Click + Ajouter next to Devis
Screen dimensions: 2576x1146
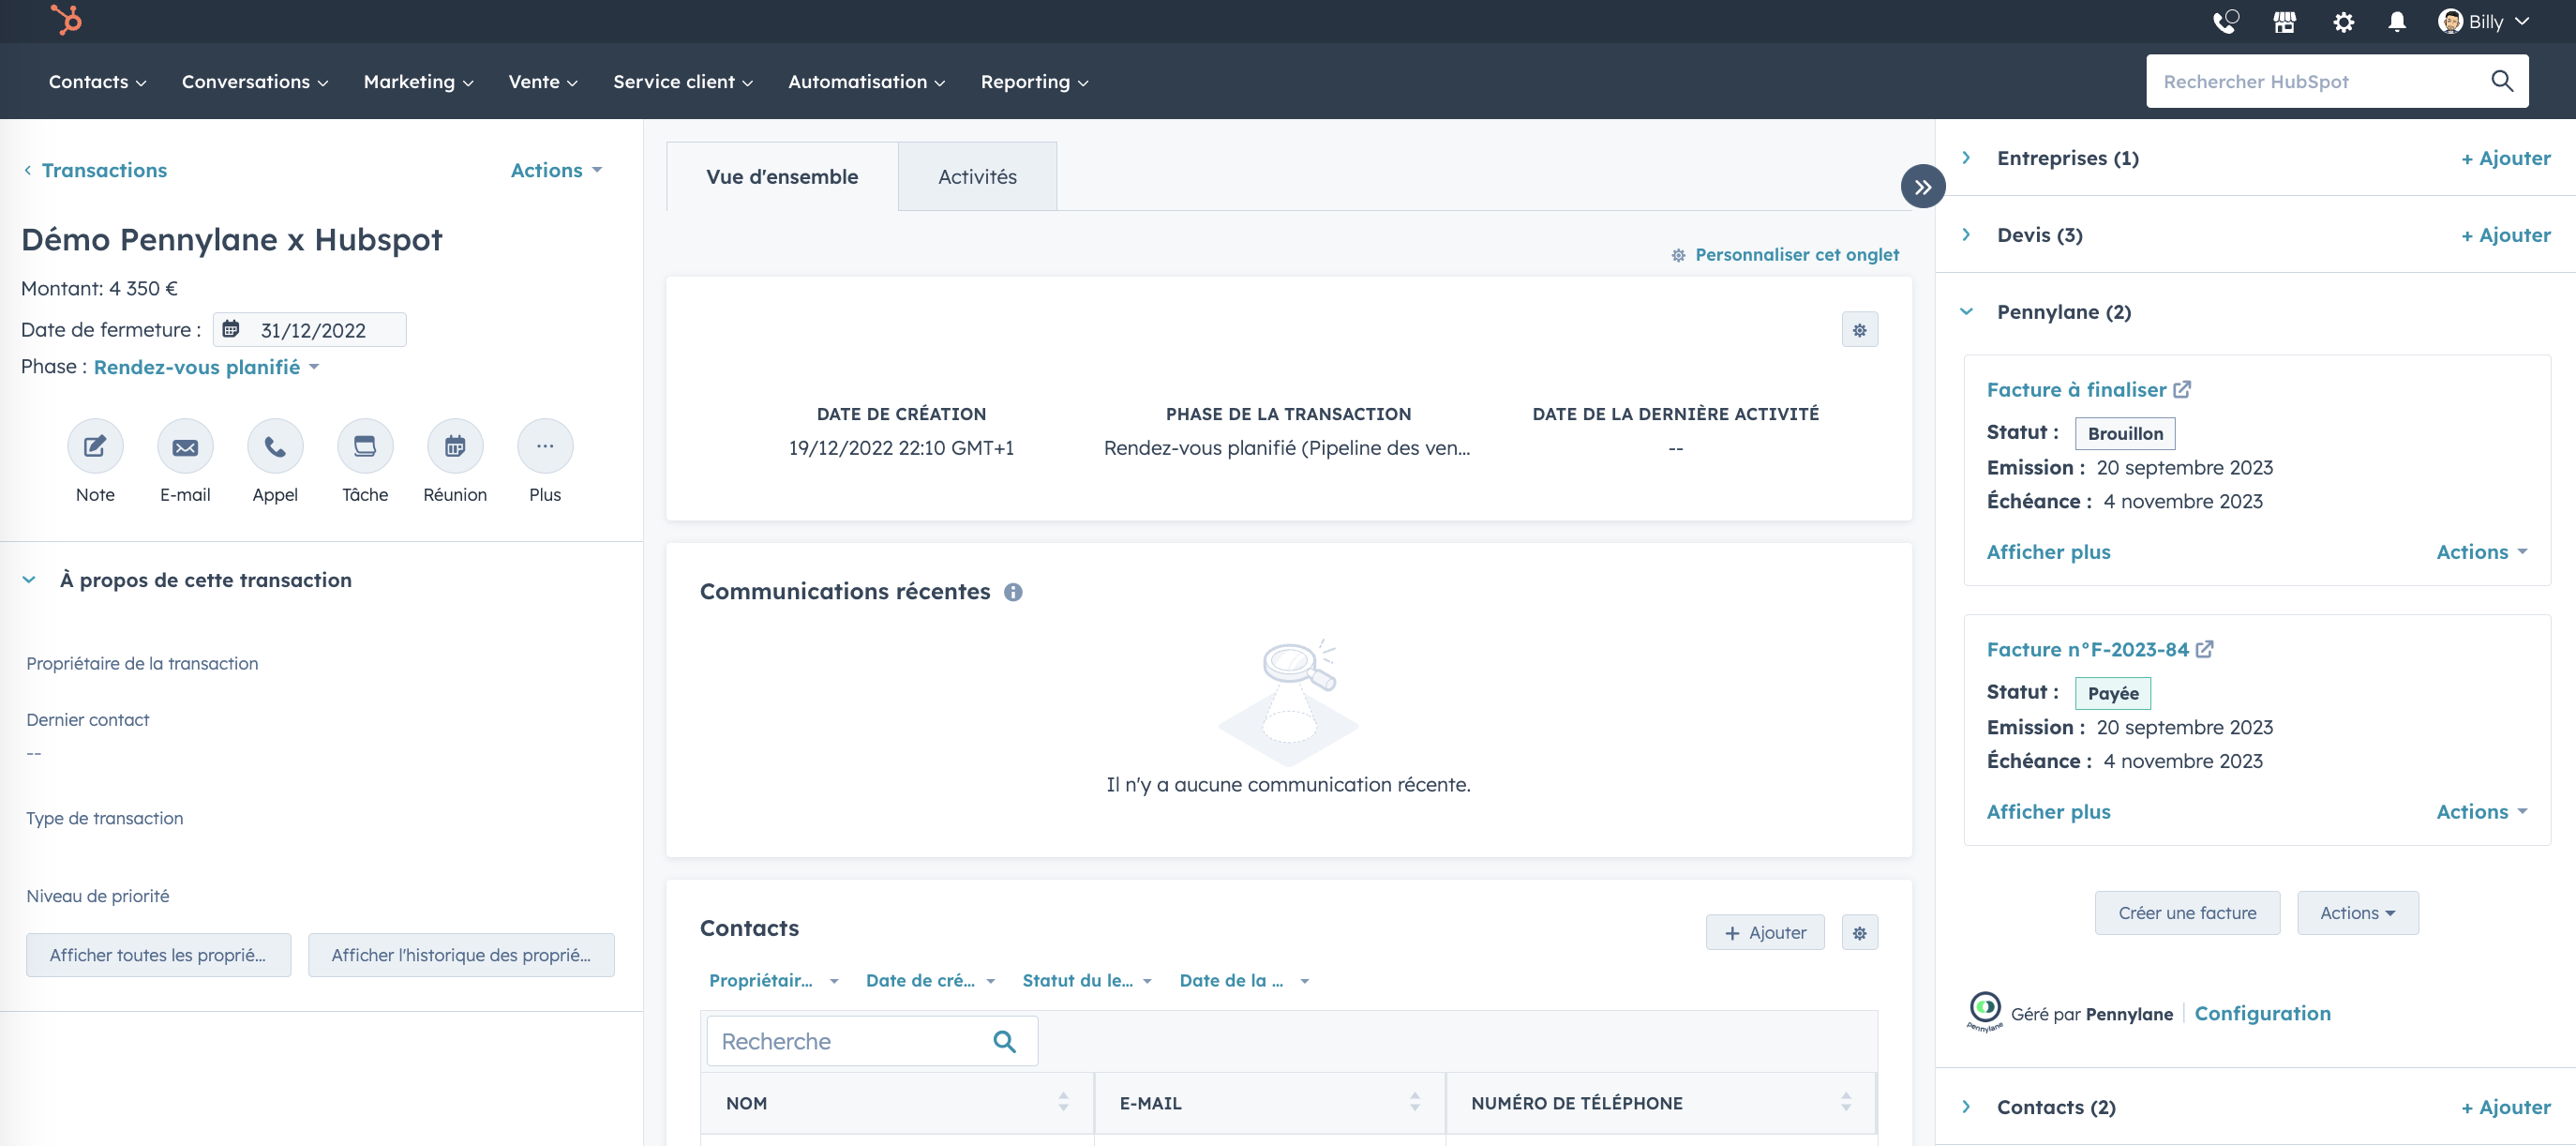[2506, 235]
